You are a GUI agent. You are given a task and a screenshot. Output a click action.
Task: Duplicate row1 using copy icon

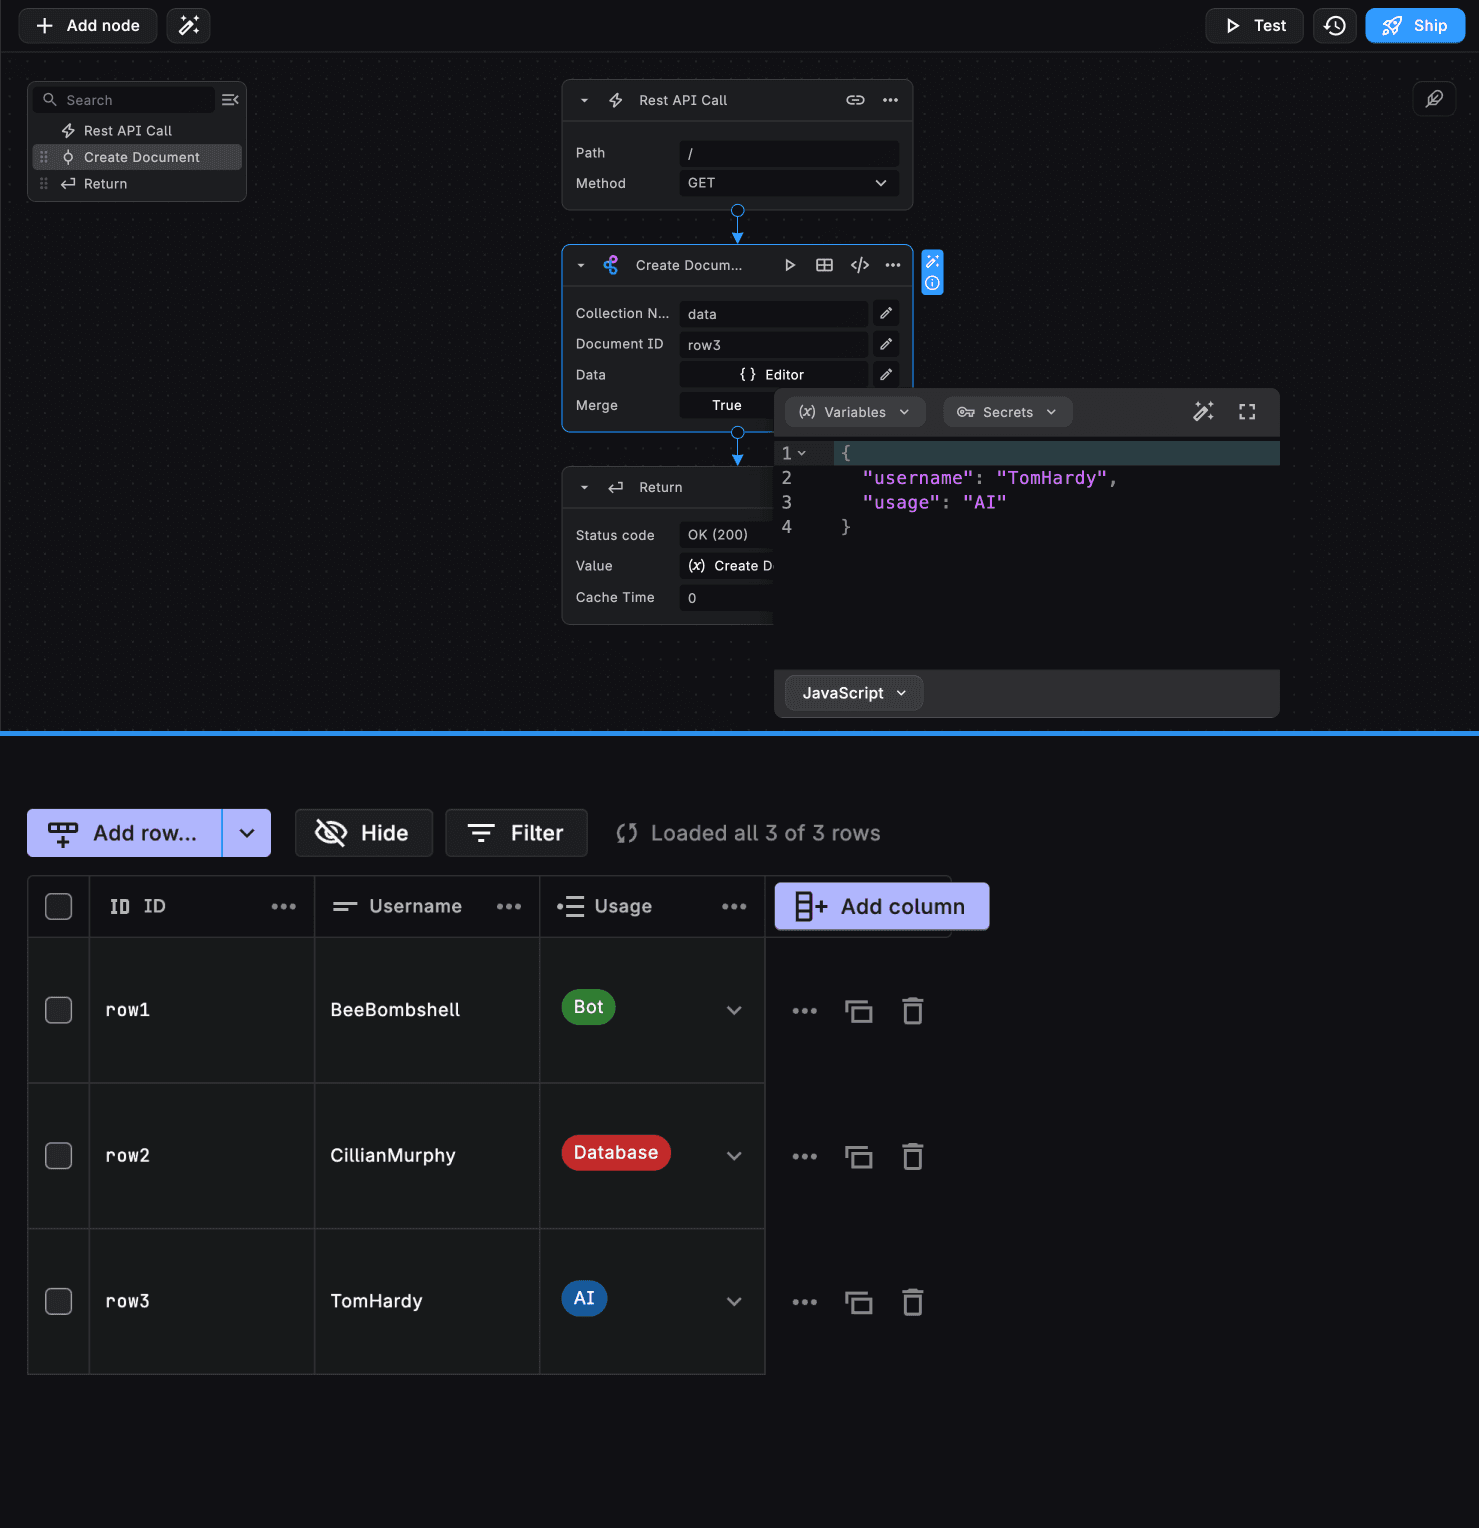tap(858, 1011)
